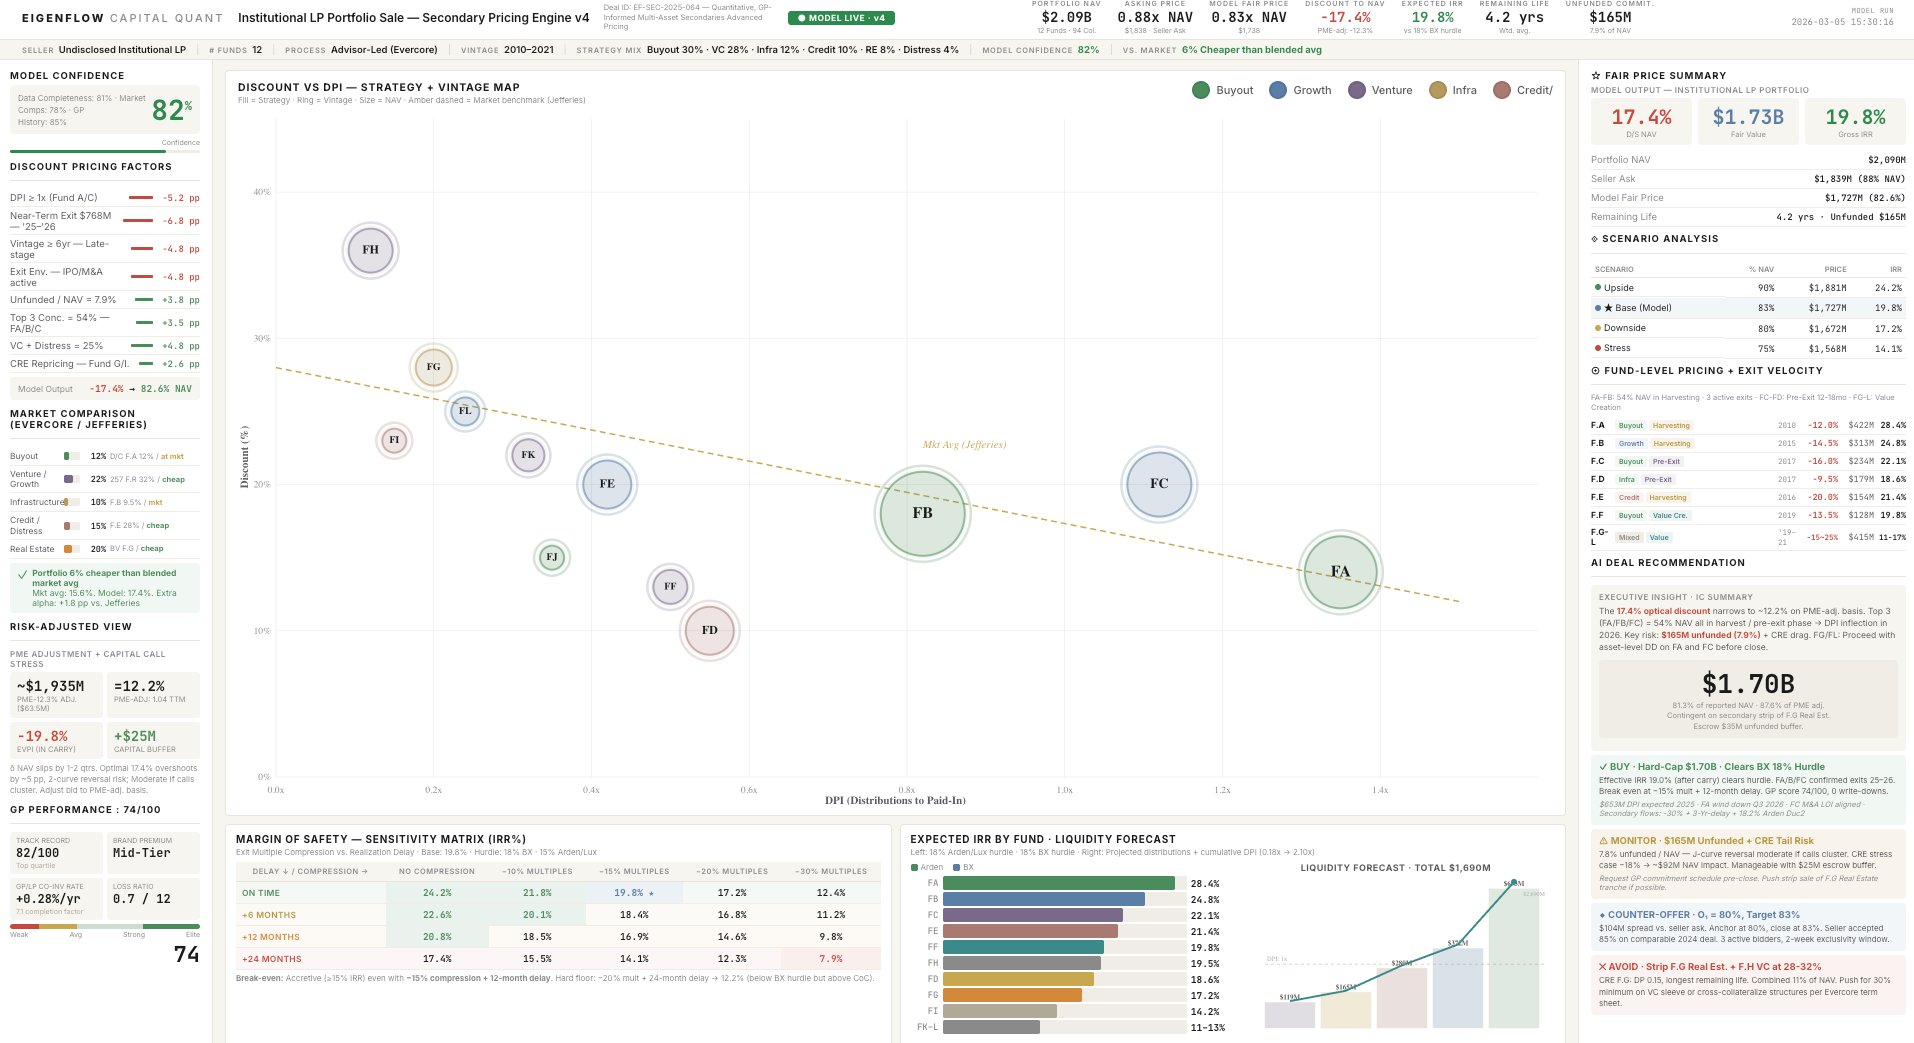Click the green checkmark icon in BUY recommendation

1603,767
